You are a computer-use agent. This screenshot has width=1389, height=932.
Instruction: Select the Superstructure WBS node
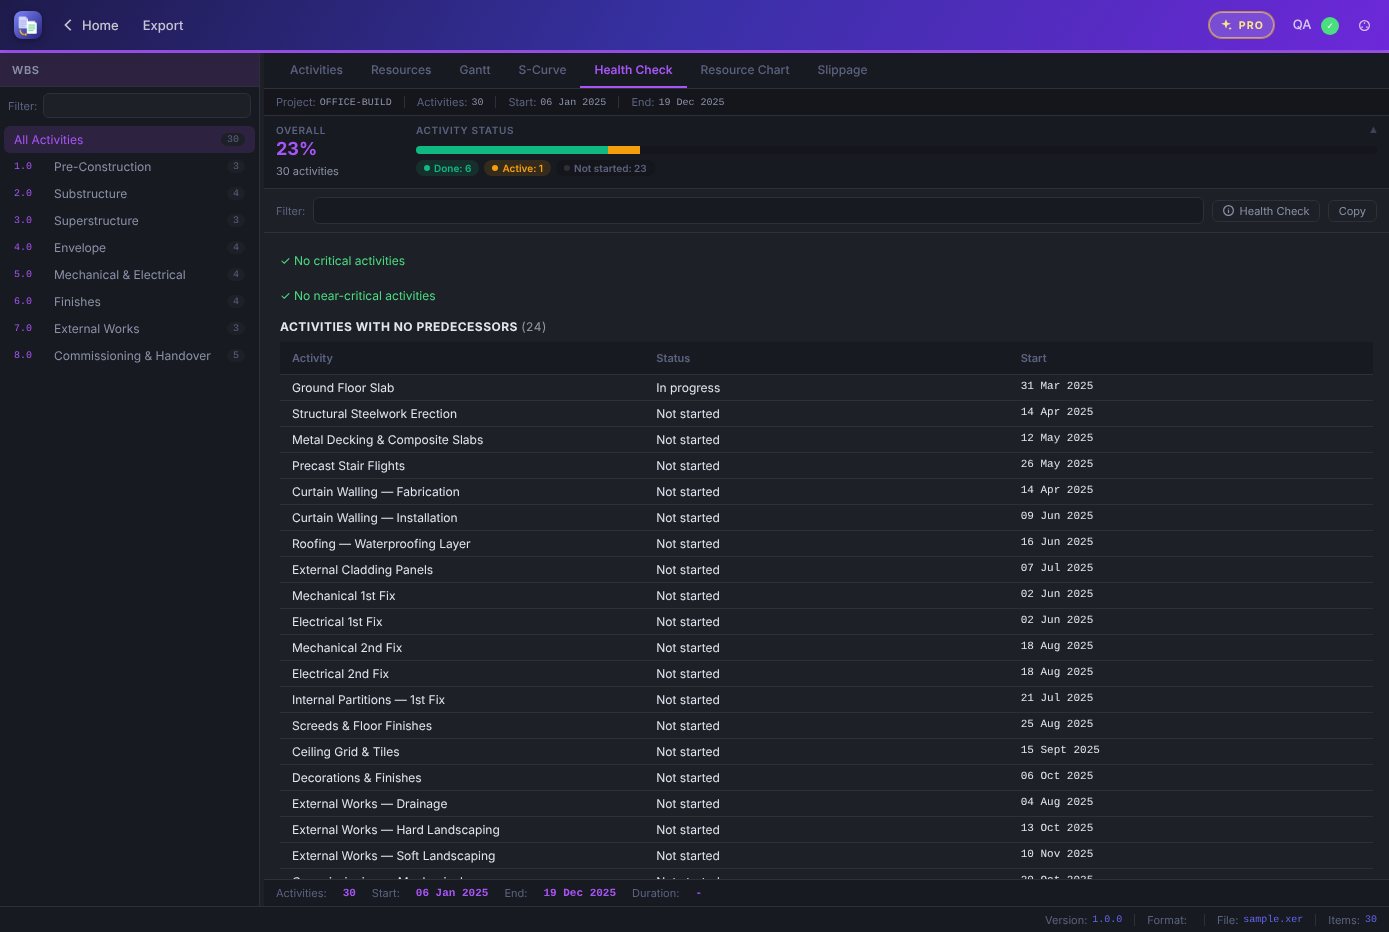(x=129, y=221)
